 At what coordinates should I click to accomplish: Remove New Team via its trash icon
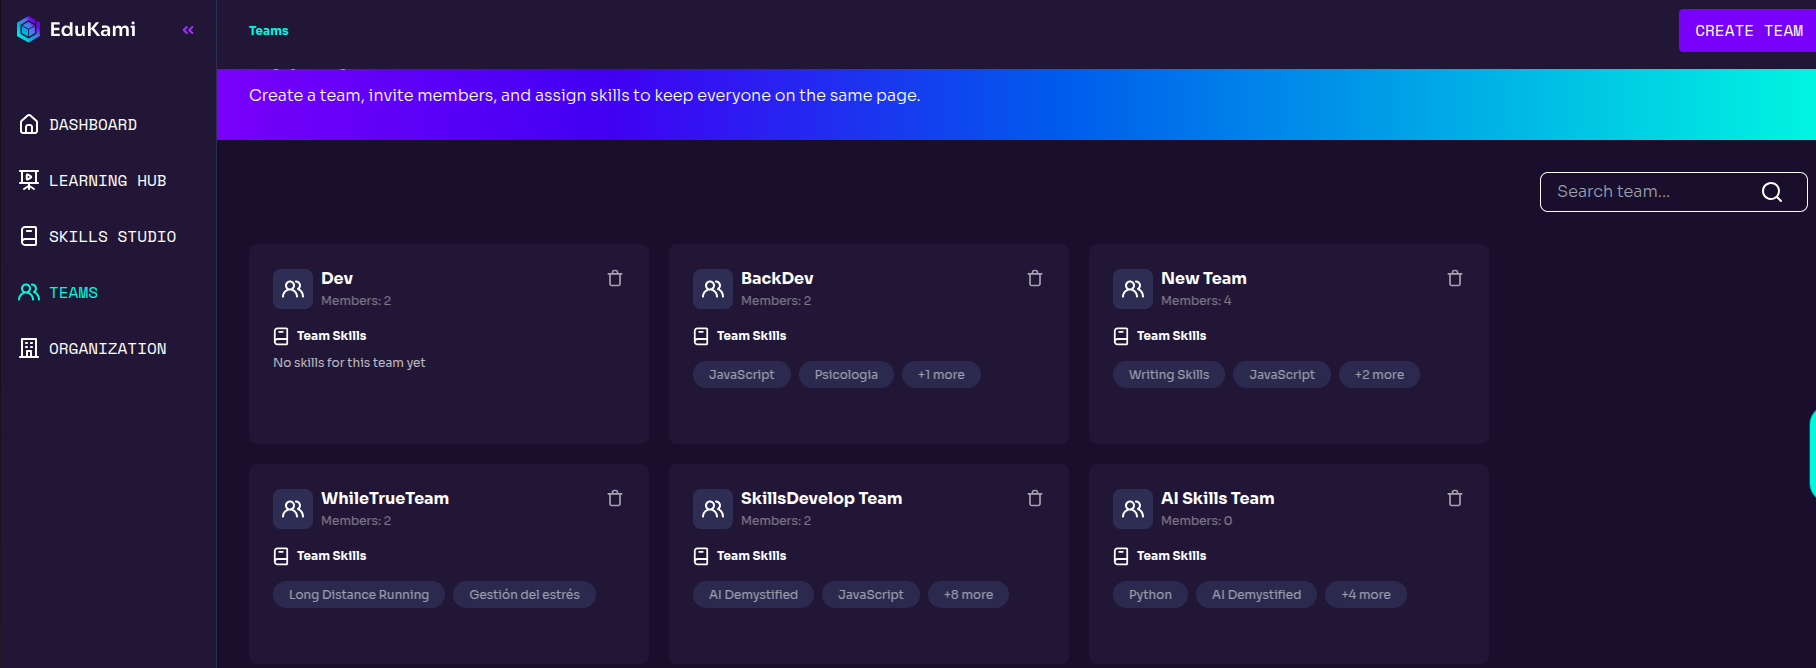point(1455,278)
